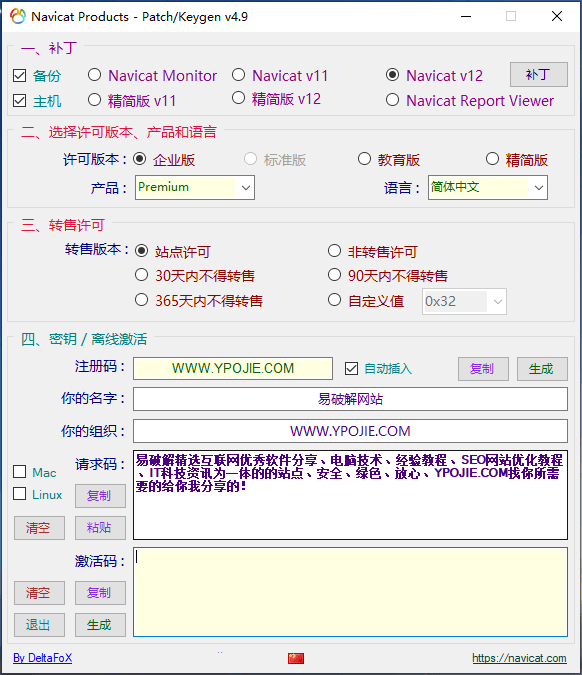Screen dimensions: 582x675
Task: Toggle the Linux checkbox
Action: pyautogui.click(x=19, y=494)
